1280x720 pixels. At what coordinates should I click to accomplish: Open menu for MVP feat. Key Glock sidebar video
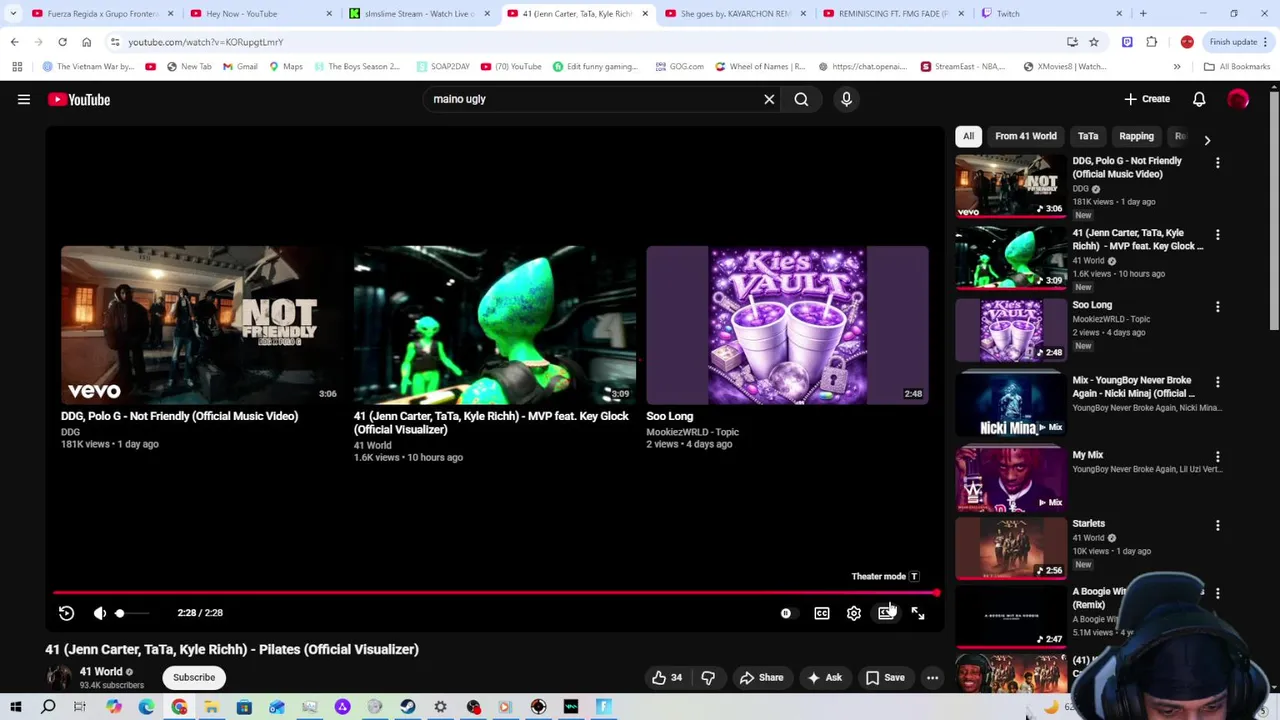point(1217,234)
